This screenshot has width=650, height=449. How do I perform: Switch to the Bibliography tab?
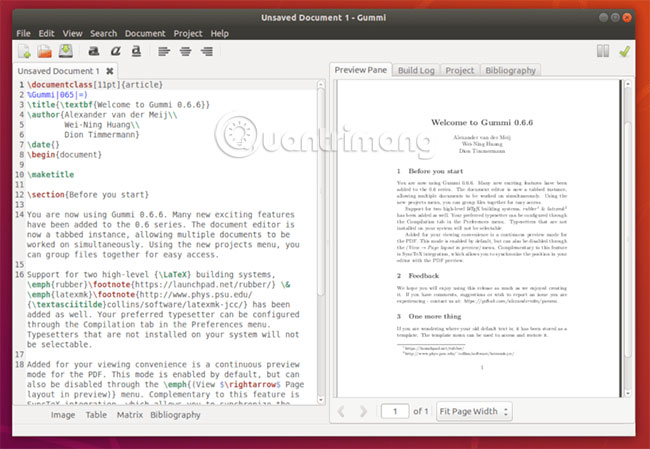tap(511, 70)
